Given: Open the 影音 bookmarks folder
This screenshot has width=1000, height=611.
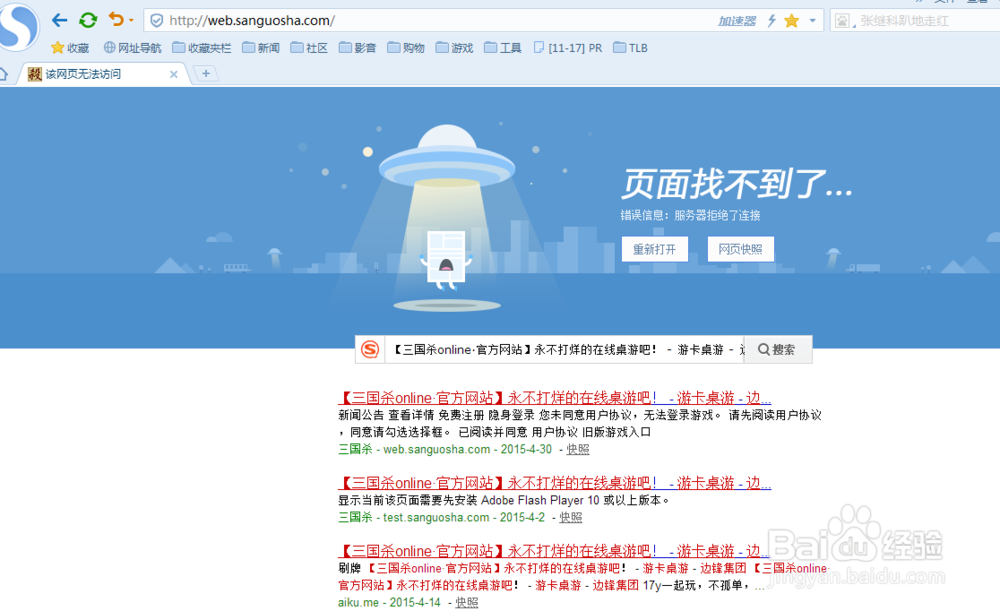Looking at the screenshot, I should pyautogui.click(x=357, y=48).
